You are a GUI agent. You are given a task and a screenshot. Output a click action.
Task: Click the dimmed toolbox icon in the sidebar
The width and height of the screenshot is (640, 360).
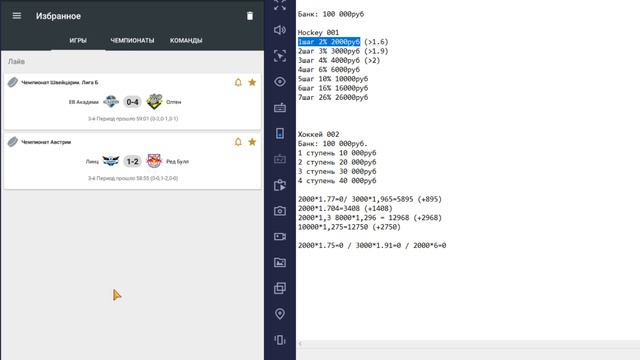tap(280, 159)
